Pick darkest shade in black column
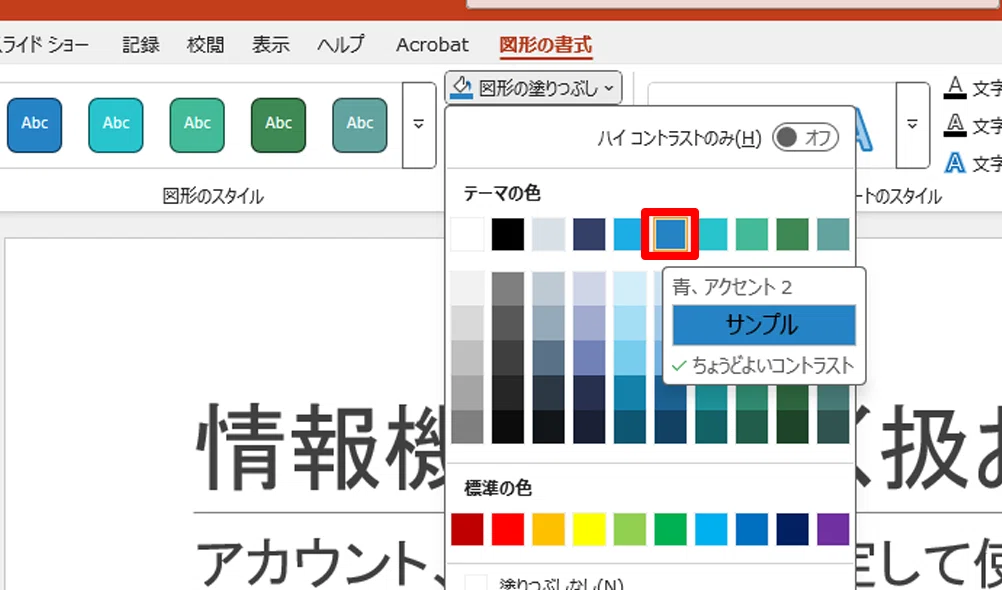Viewport: 1002px width, 590px height. coord(508,427)
